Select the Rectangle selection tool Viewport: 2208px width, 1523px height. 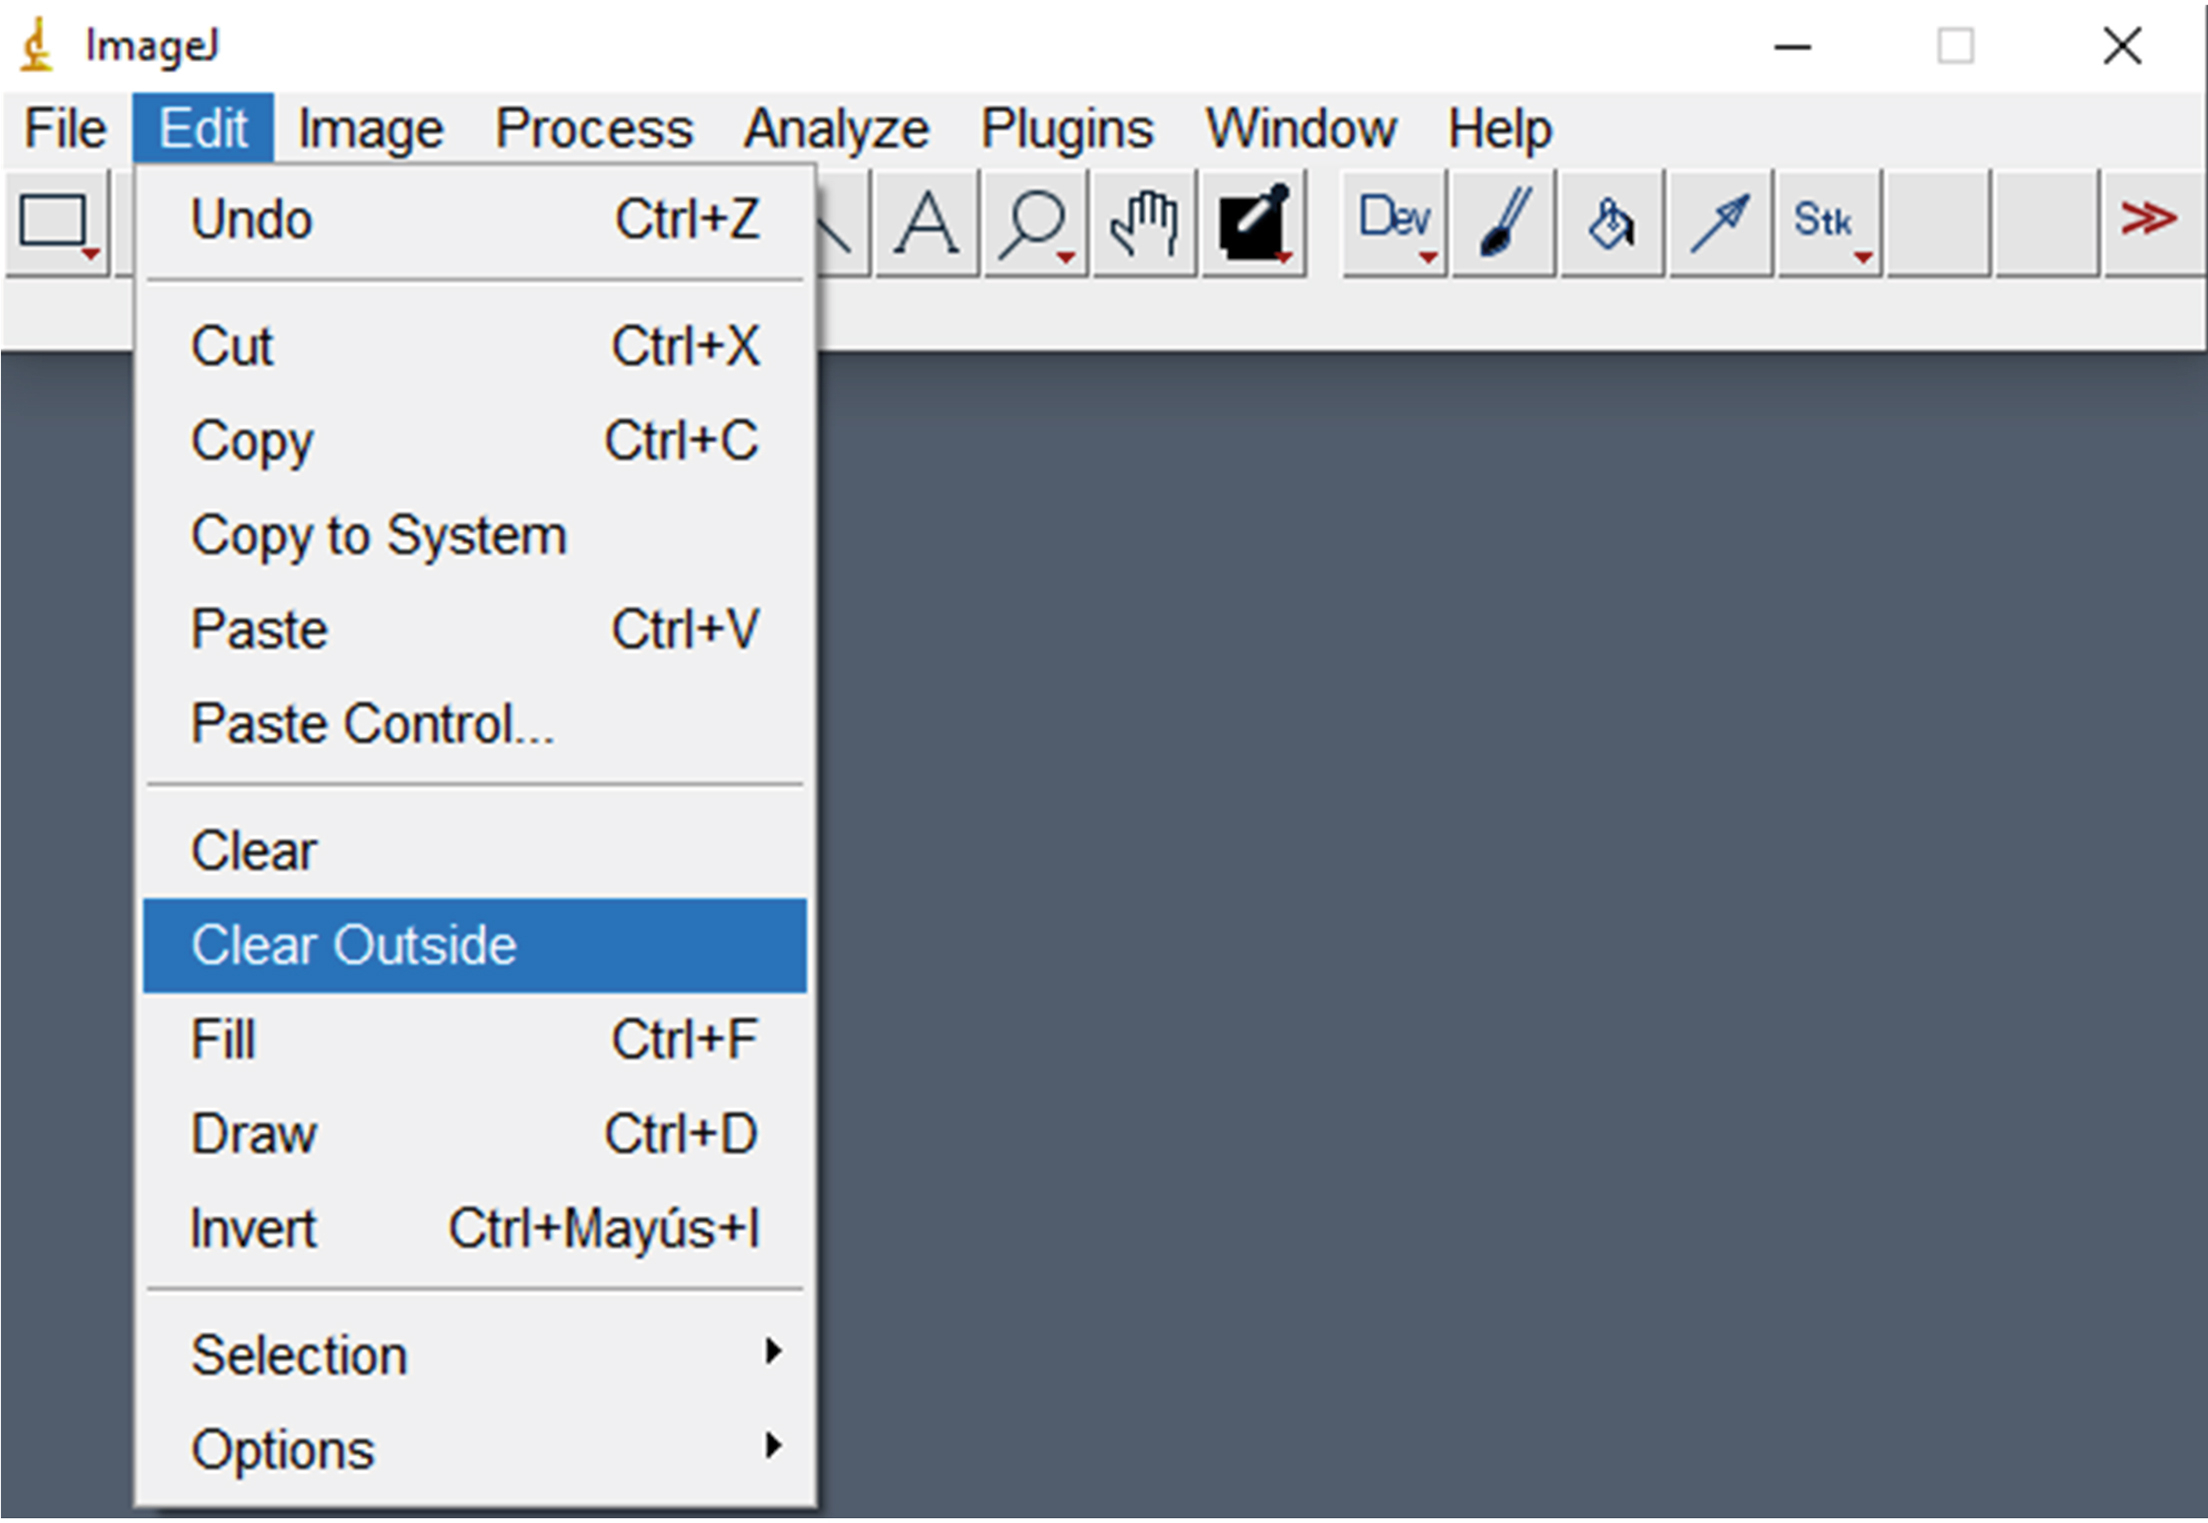click(55, 222)
